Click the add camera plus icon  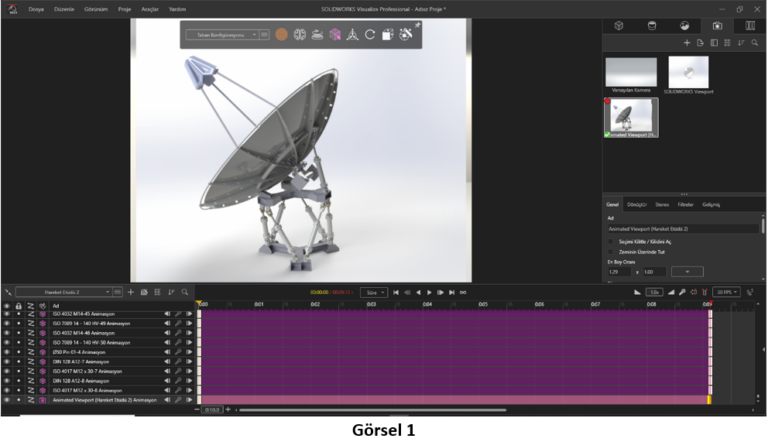point(686,43)
